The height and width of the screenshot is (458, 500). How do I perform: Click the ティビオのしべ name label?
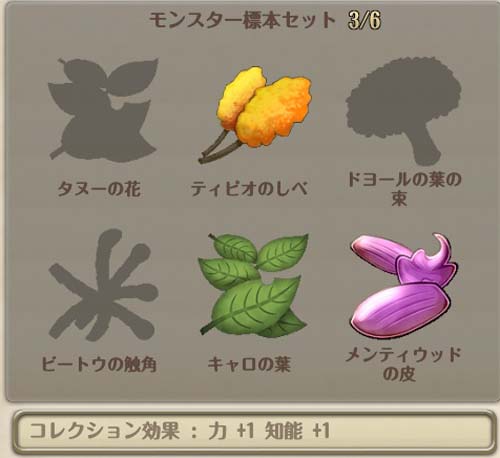[250, 189]
